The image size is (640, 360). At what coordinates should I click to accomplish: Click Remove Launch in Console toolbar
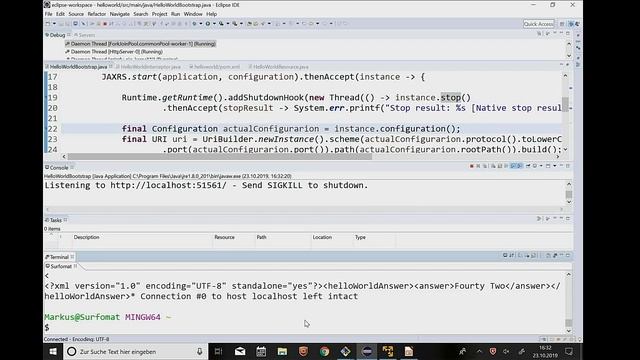coord(478,166)
